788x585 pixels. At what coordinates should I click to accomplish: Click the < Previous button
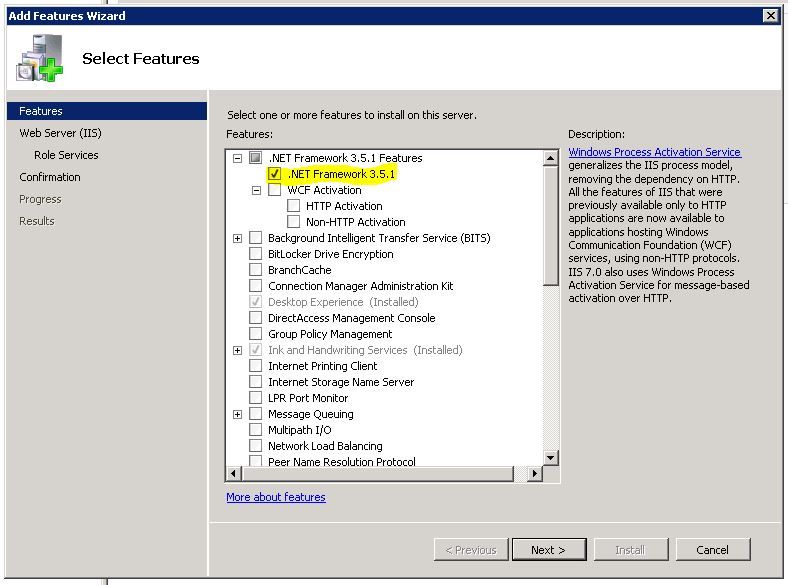point(471,550)
